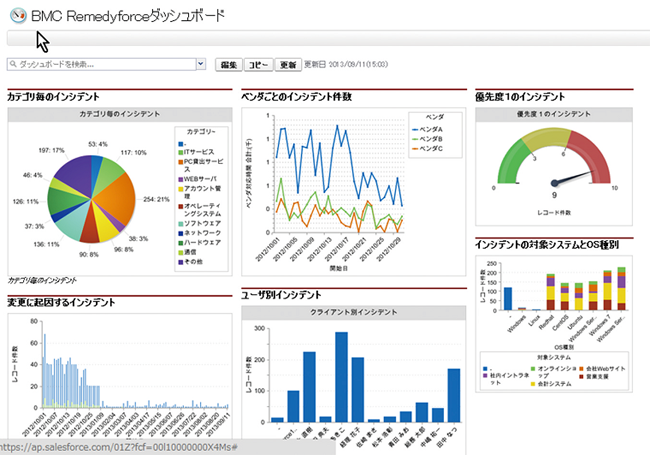Click the 編集 button
650x460 pixels.
[228, 65]
